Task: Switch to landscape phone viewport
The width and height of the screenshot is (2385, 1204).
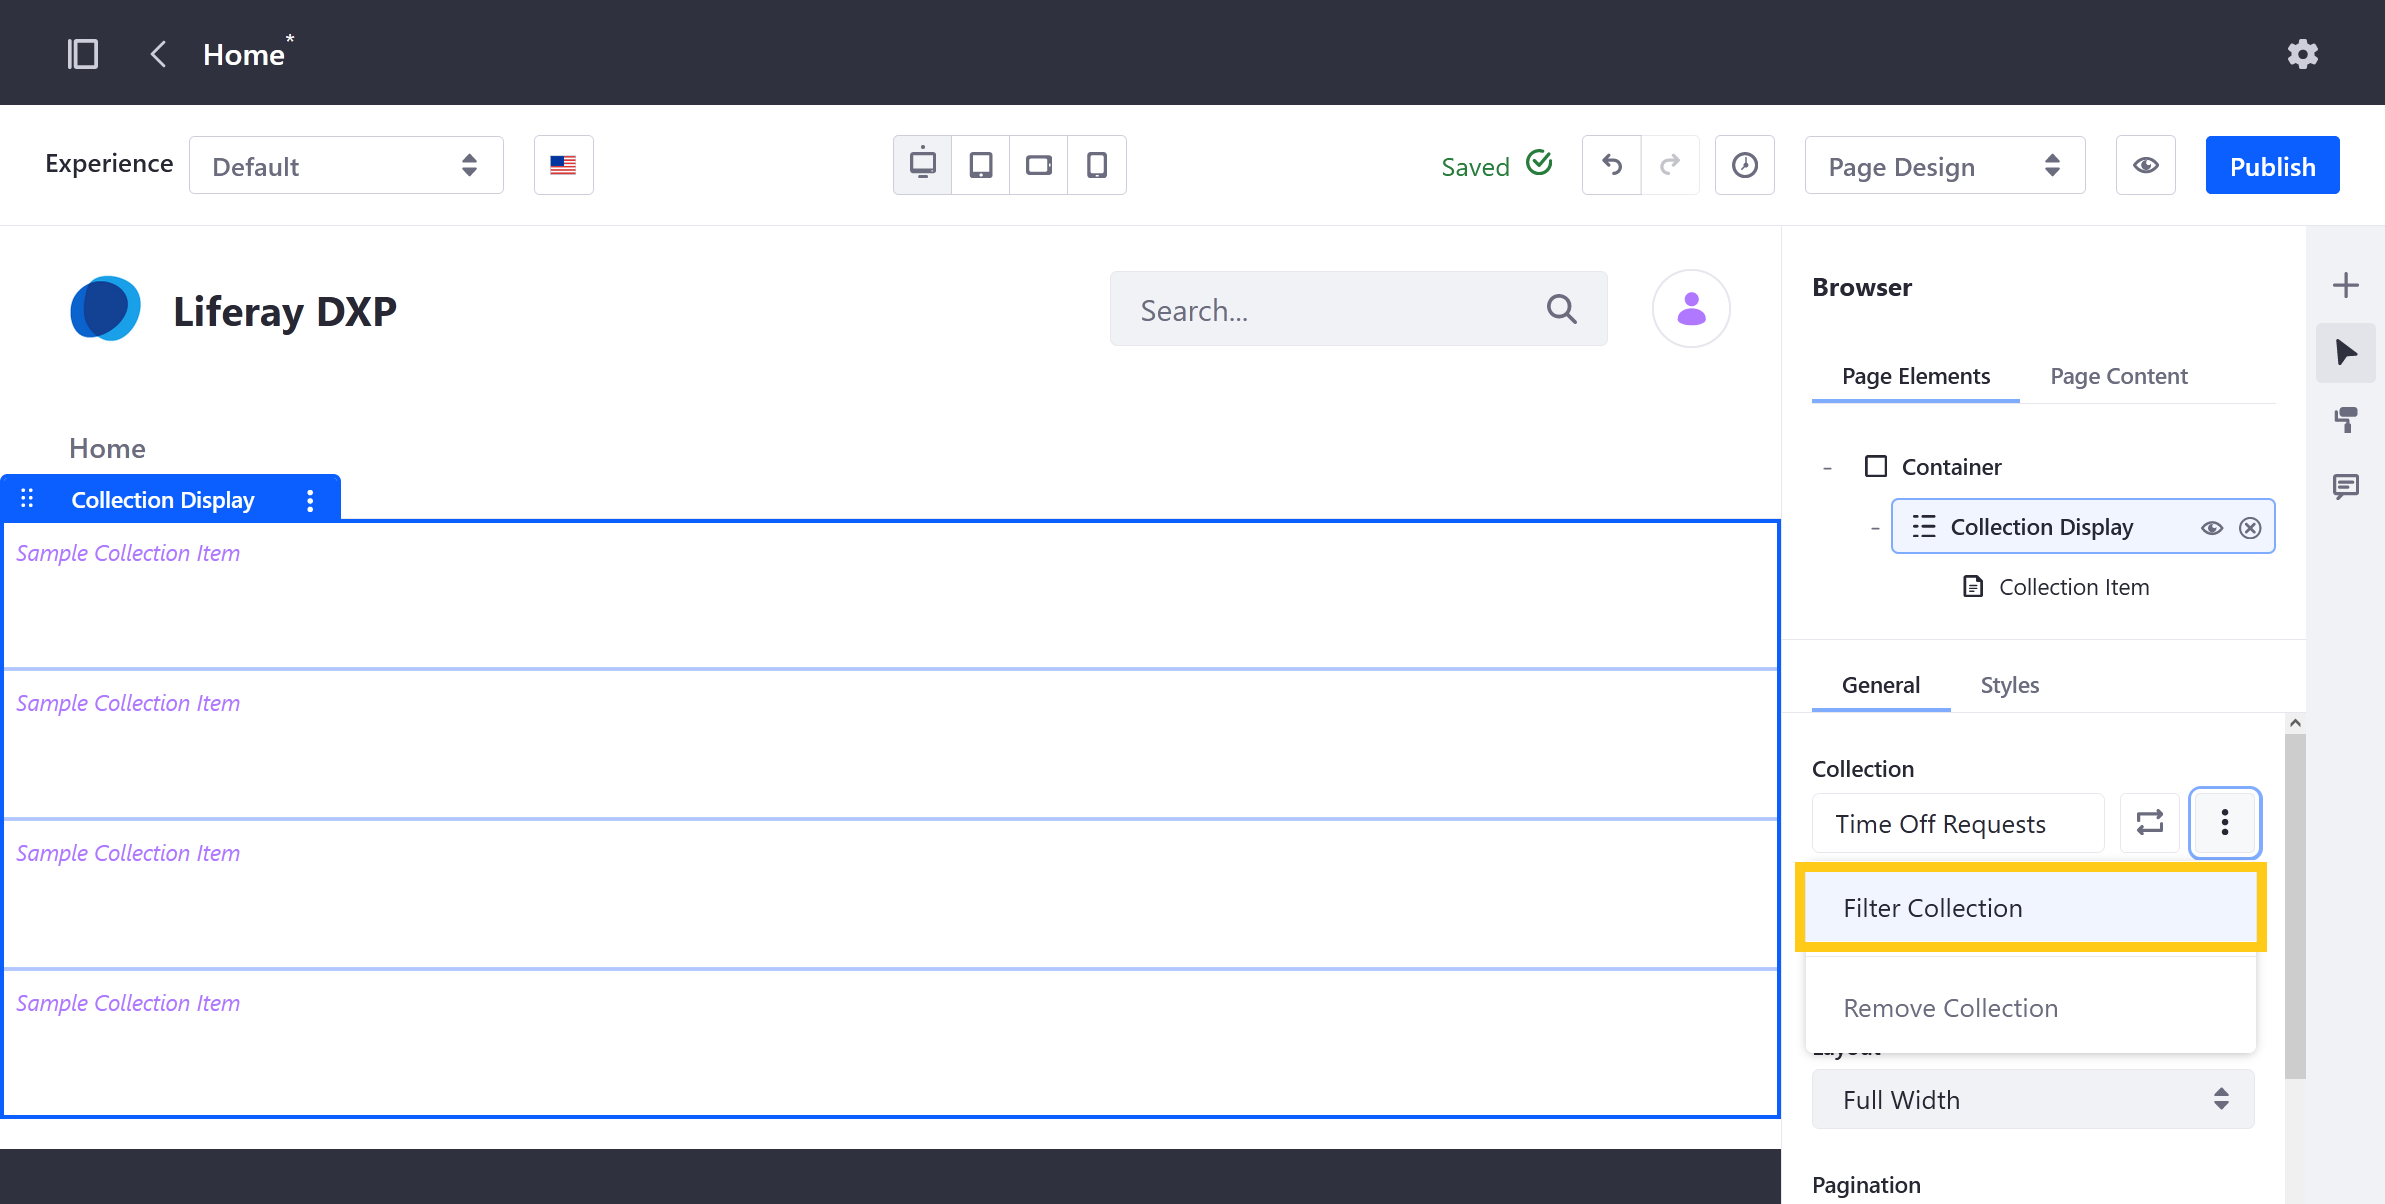Action: point(1039,165)
